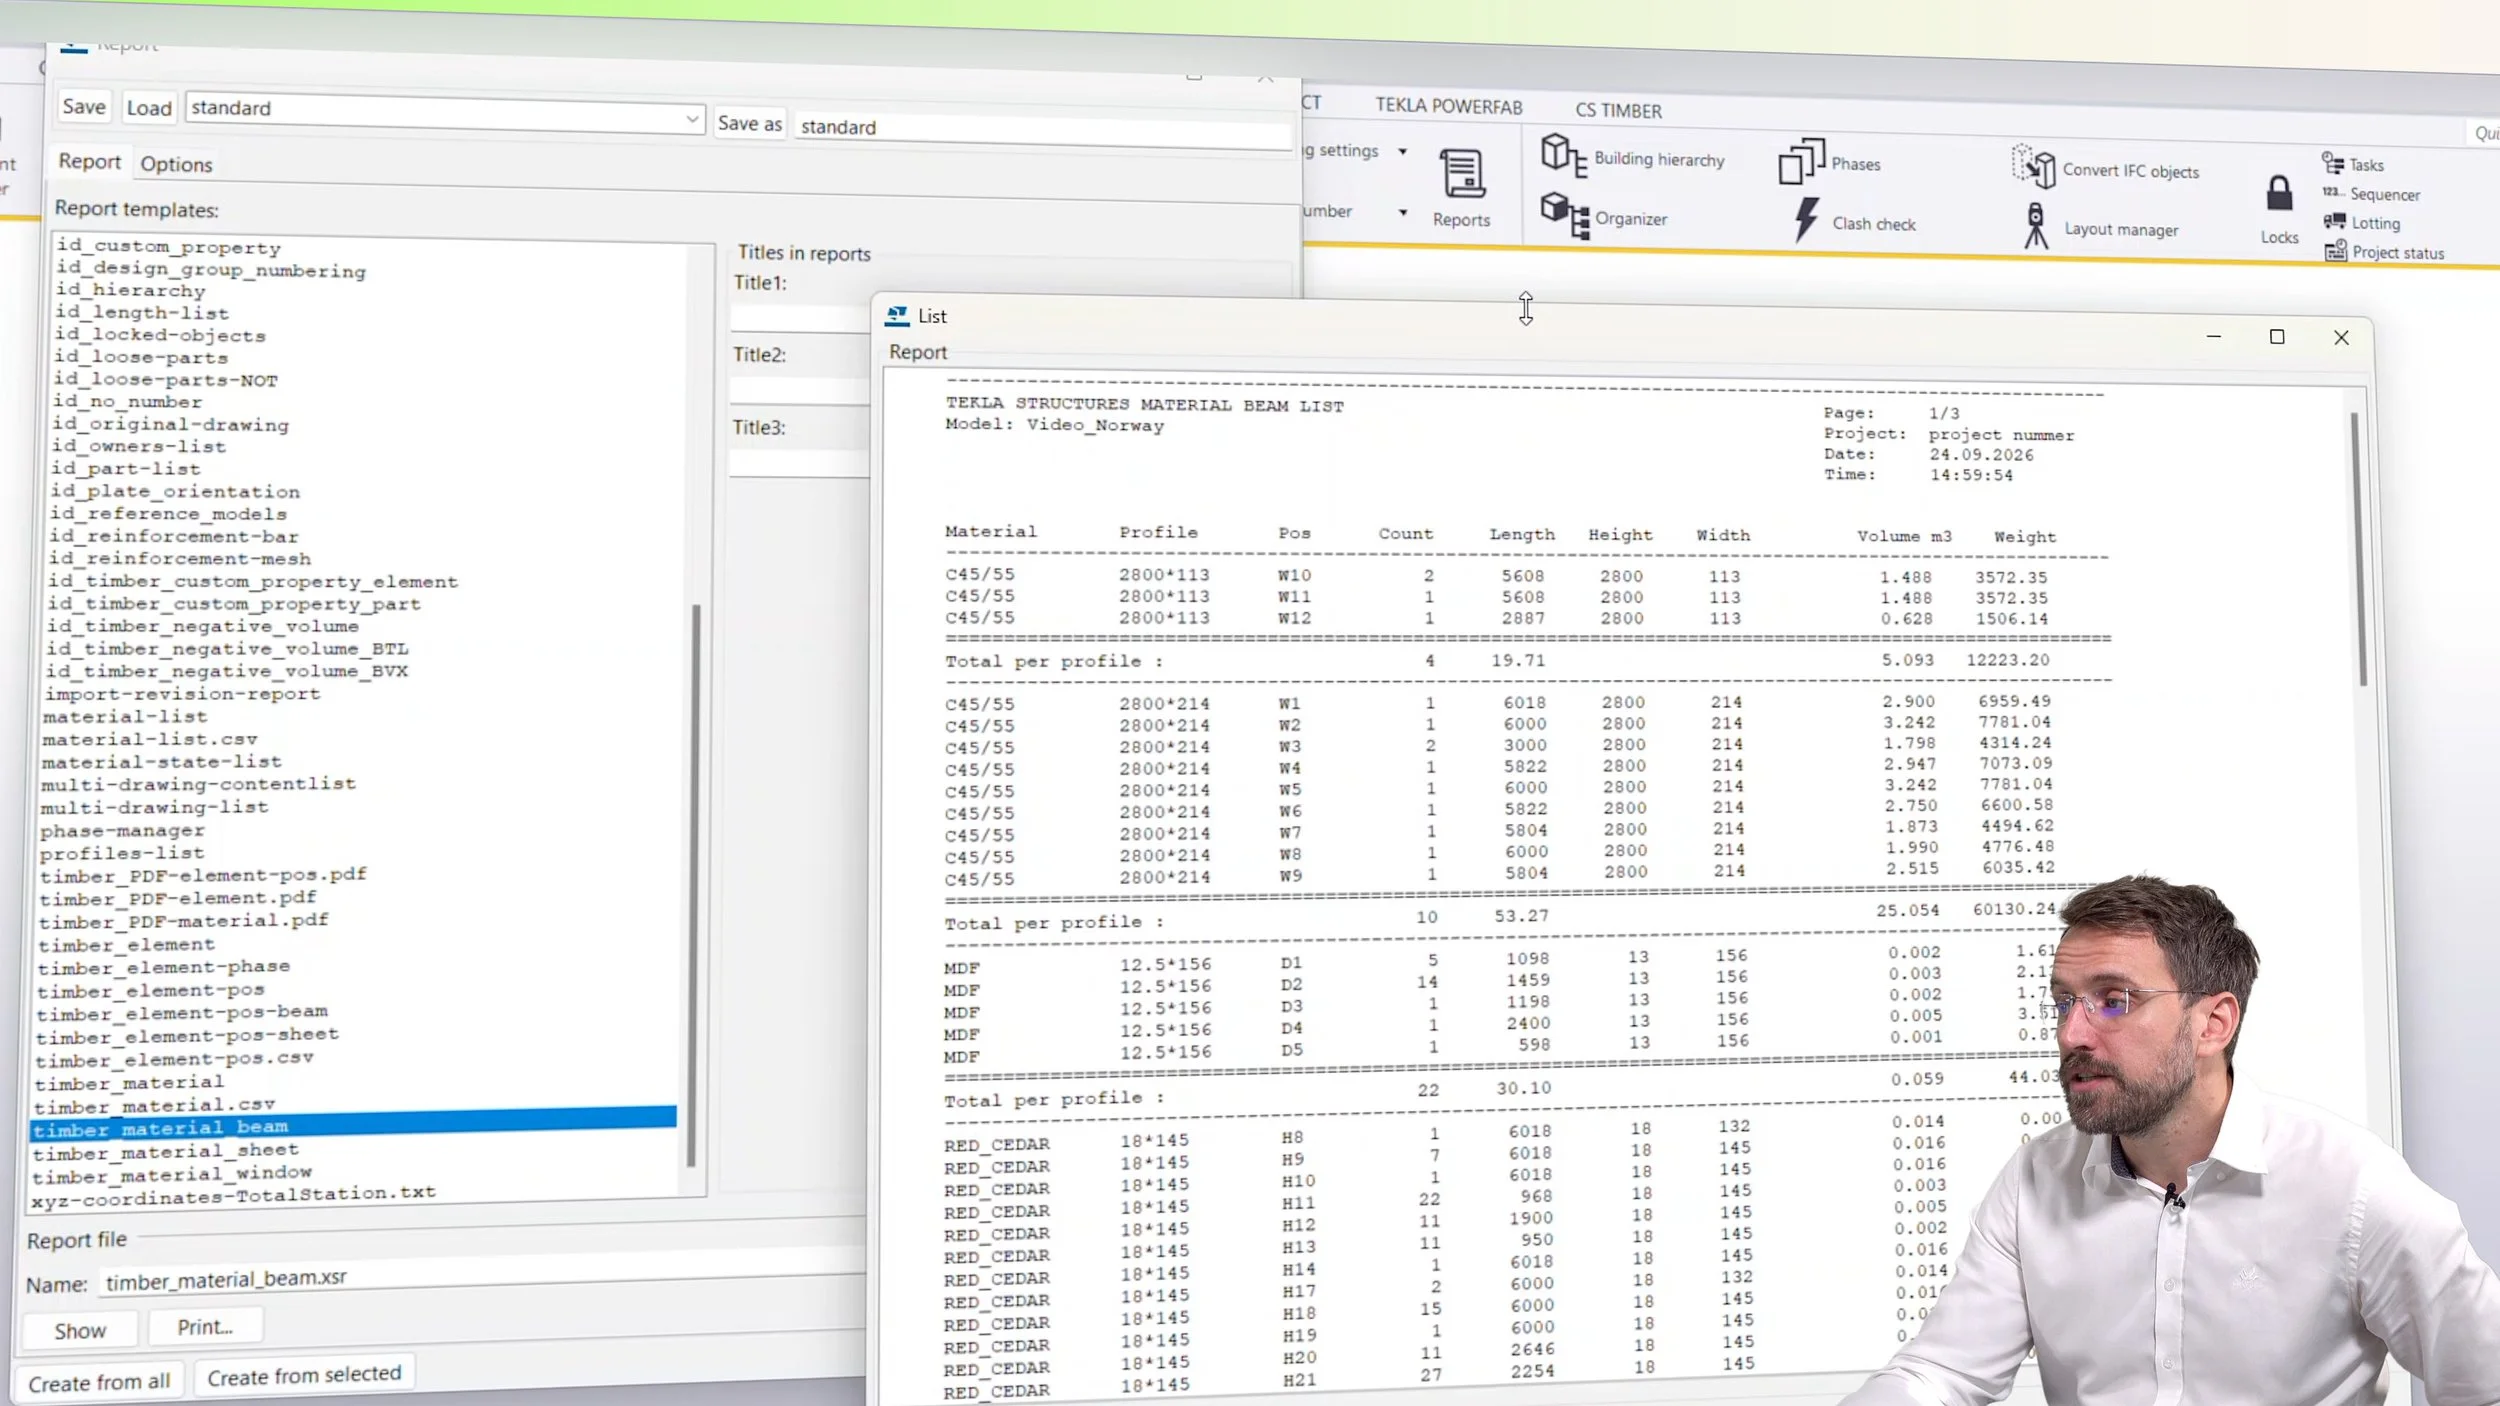This screenshot has width=2500, height=1406.
Task: Open Project status tool
Action: click(x=2383, y=252)
